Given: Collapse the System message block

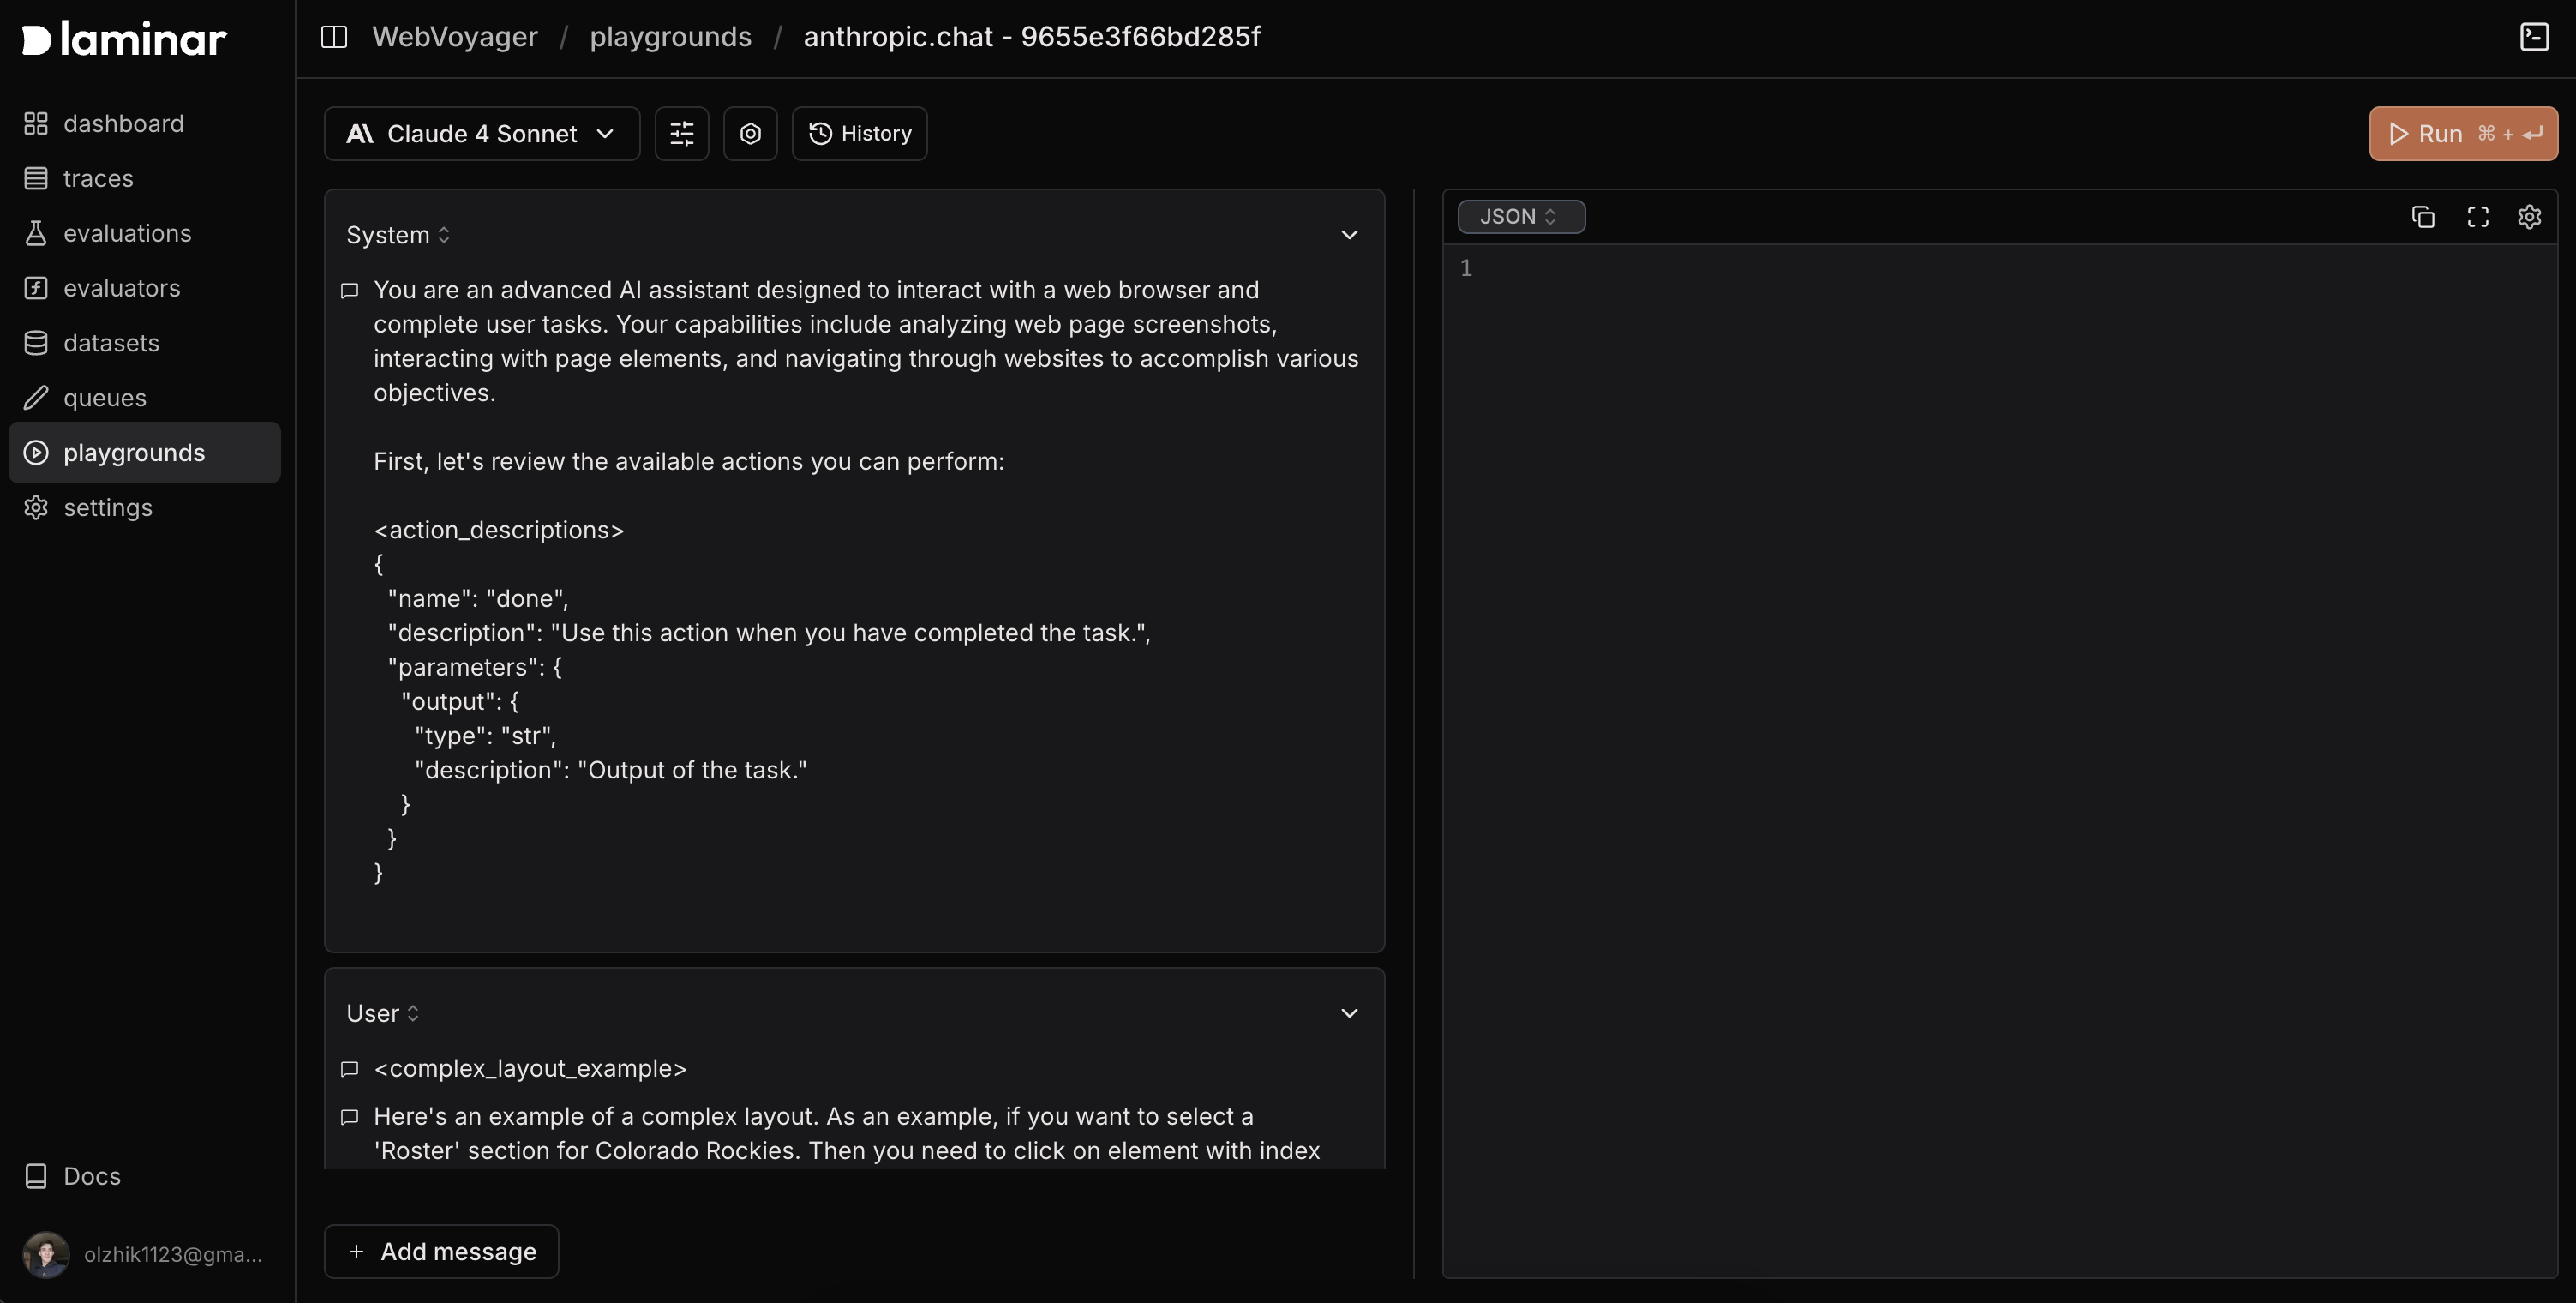Looking at the screenshot, I should click(x=1348, y=235).
